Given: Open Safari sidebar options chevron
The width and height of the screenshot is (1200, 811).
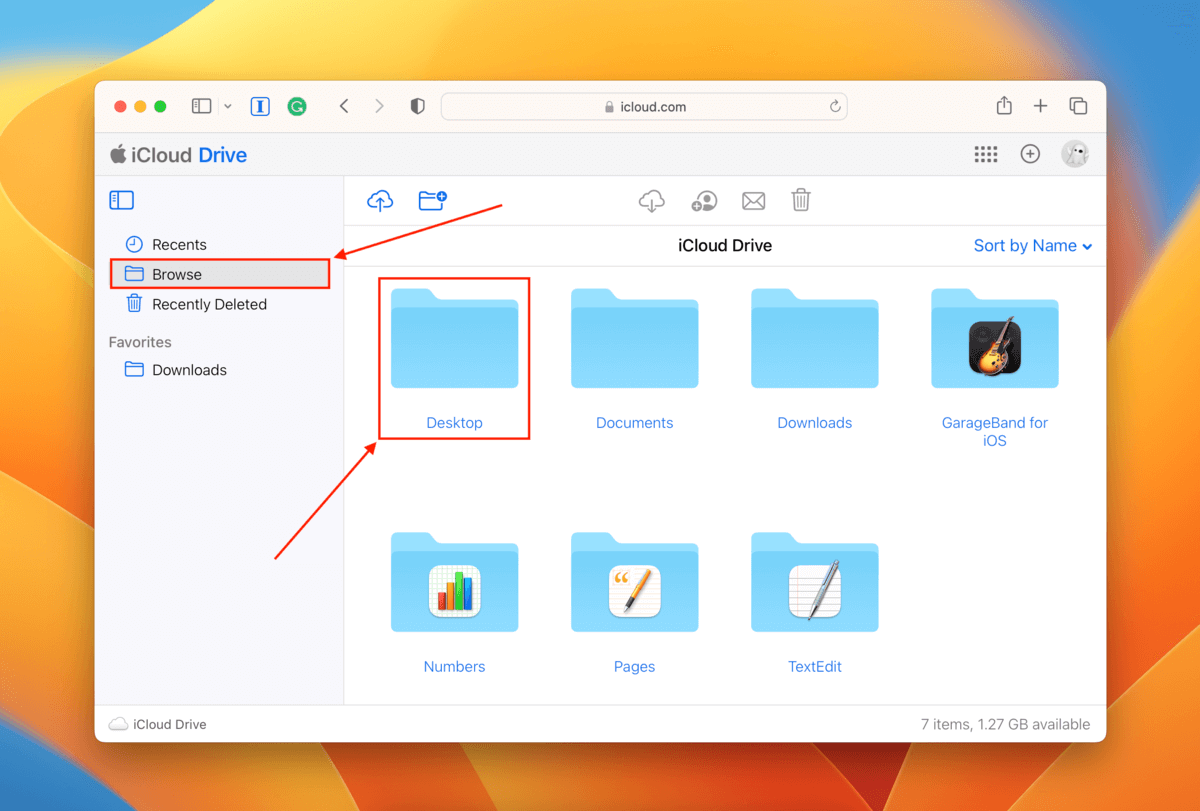Looking at the screenshot, I should click(228, 106).
